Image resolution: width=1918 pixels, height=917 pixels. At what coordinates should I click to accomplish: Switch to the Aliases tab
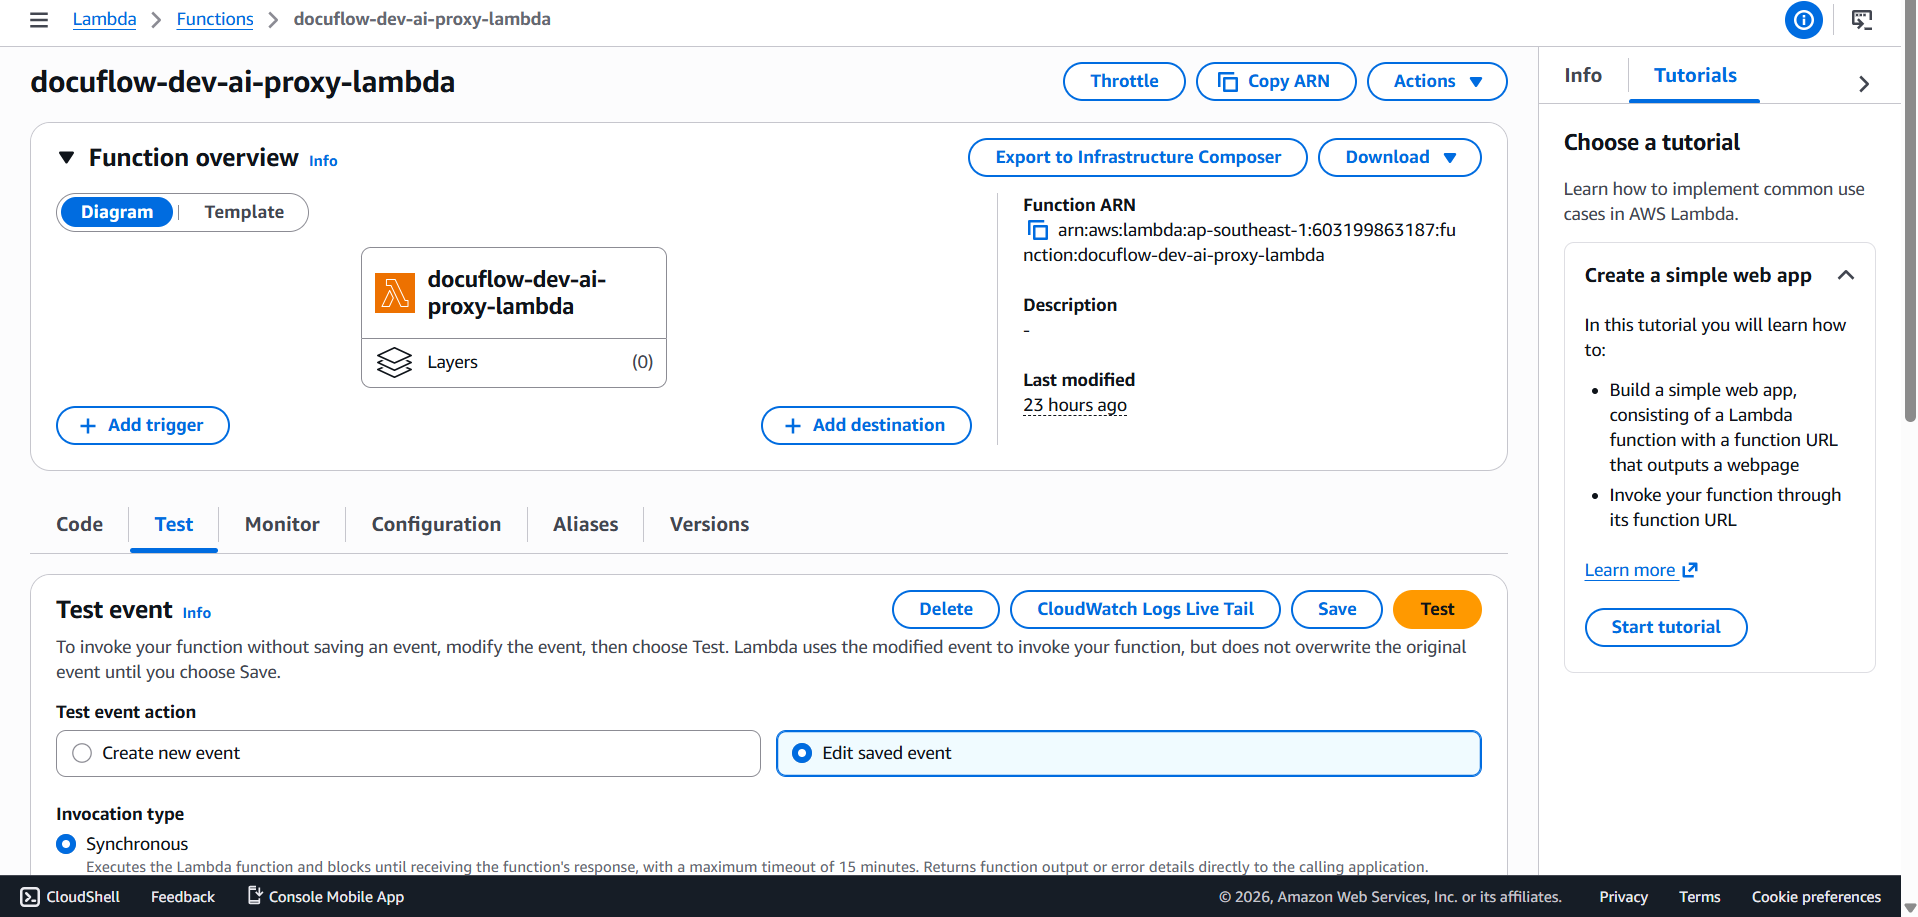coord(585,525)
